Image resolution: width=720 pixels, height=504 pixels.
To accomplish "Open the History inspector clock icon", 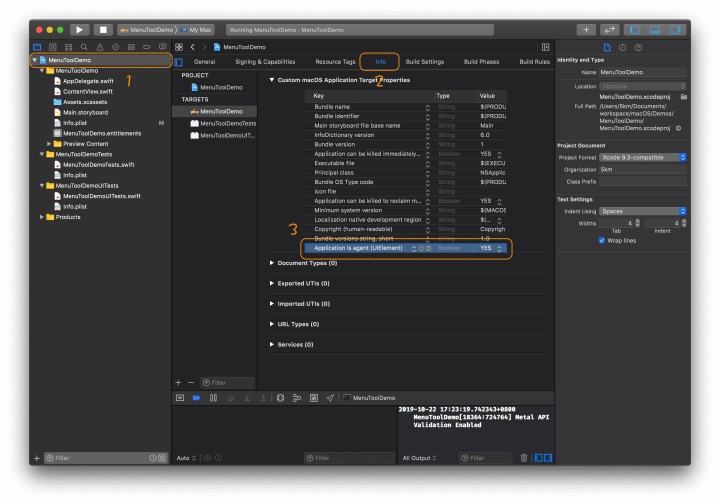I will [622, 47].
